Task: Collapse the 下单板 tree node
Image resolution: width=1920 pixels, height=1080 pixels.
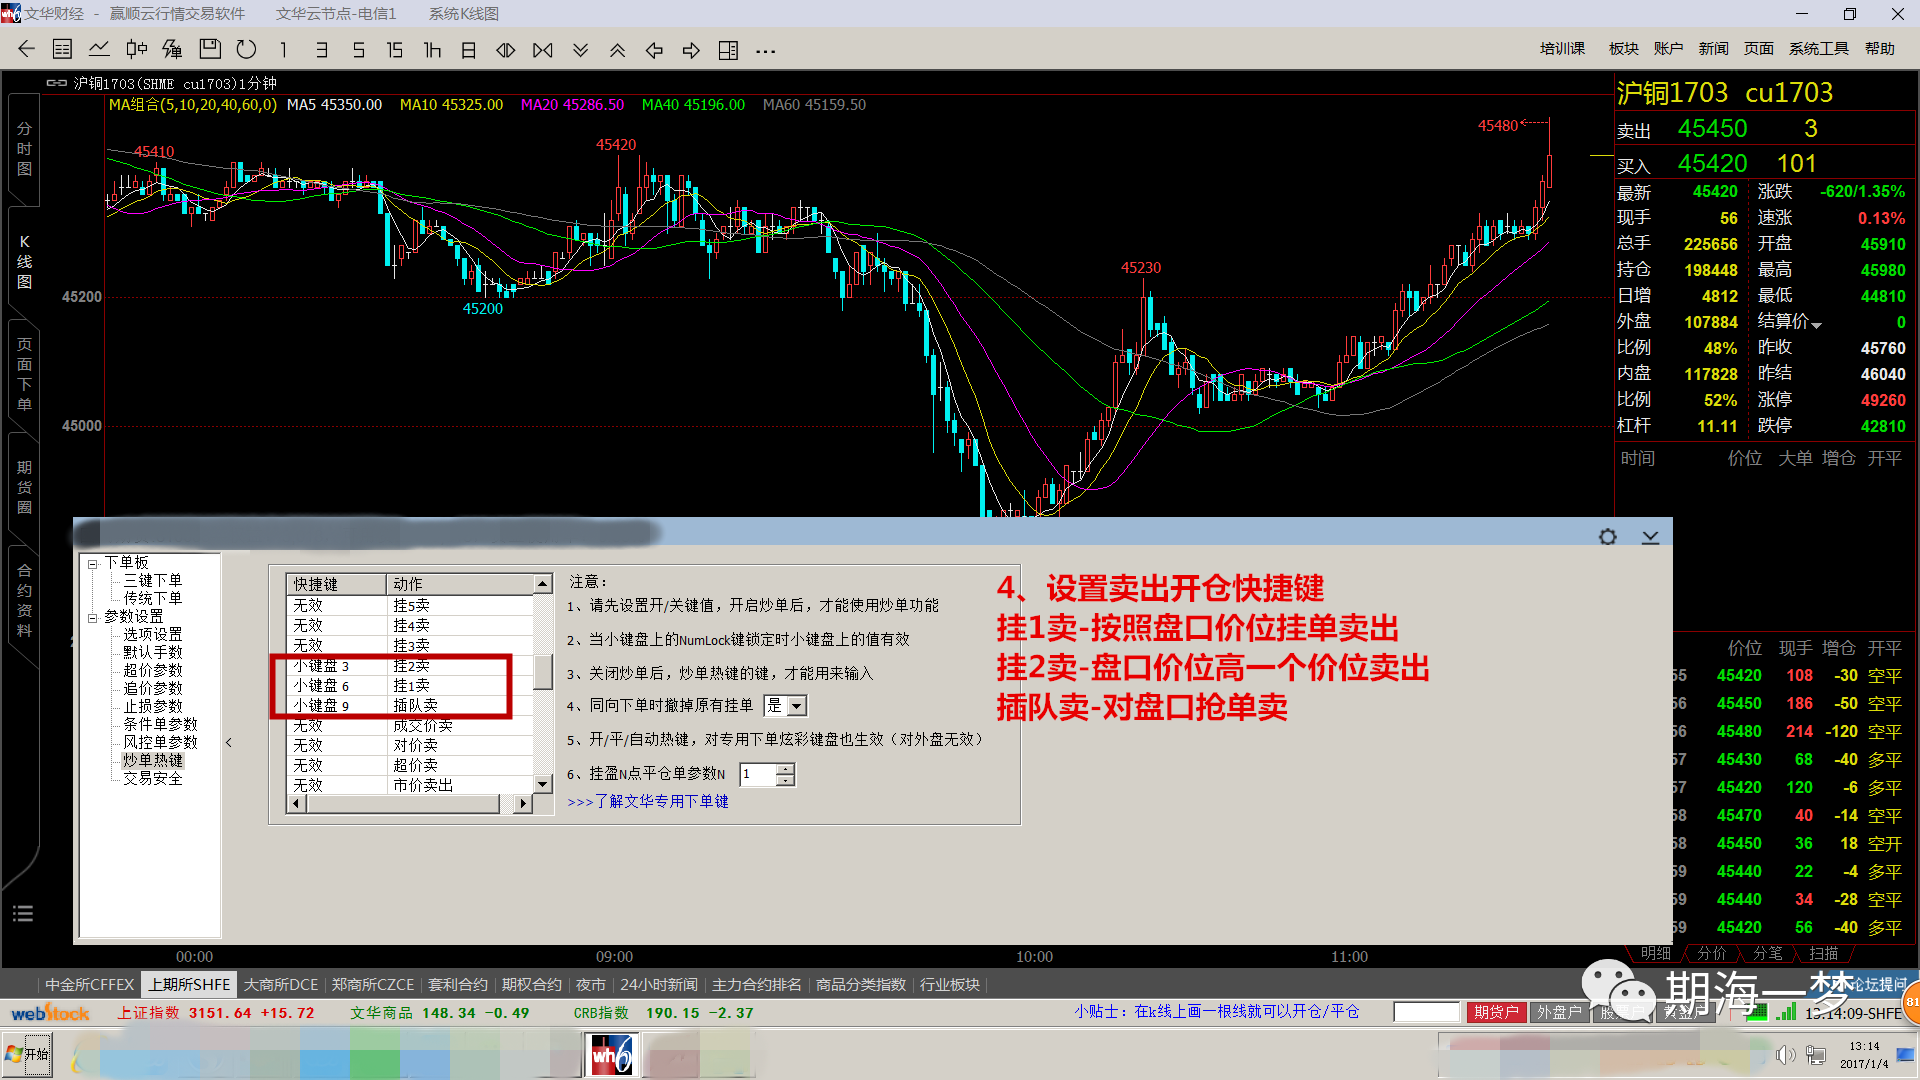Action: click(x=92, y=563)
